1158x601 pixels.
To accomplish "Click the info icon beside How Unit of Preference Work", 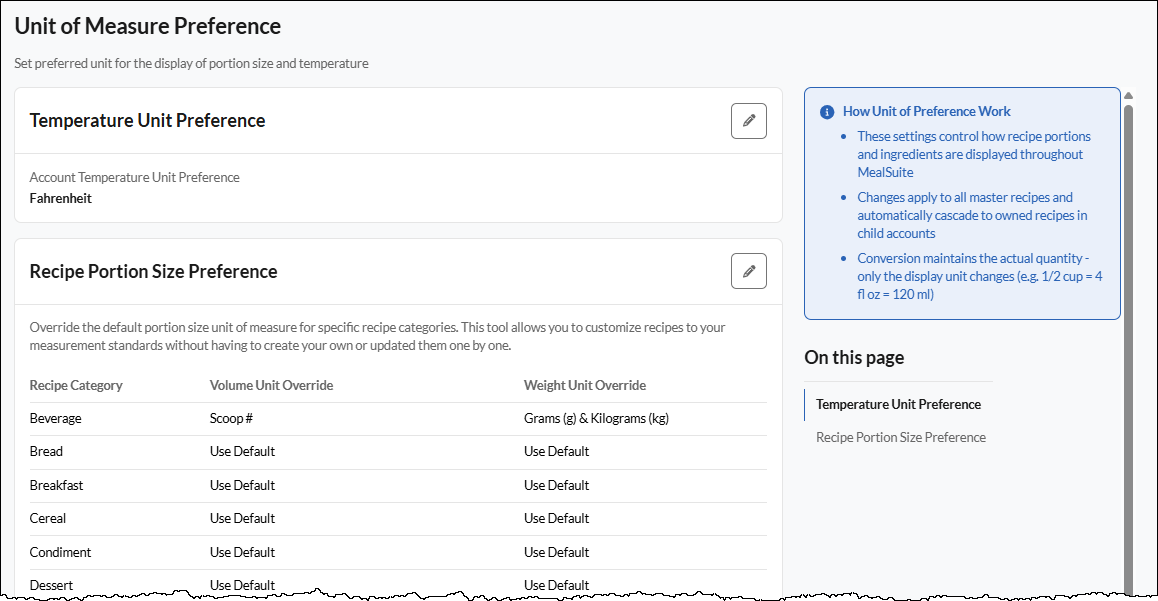I will pos(827,111).
